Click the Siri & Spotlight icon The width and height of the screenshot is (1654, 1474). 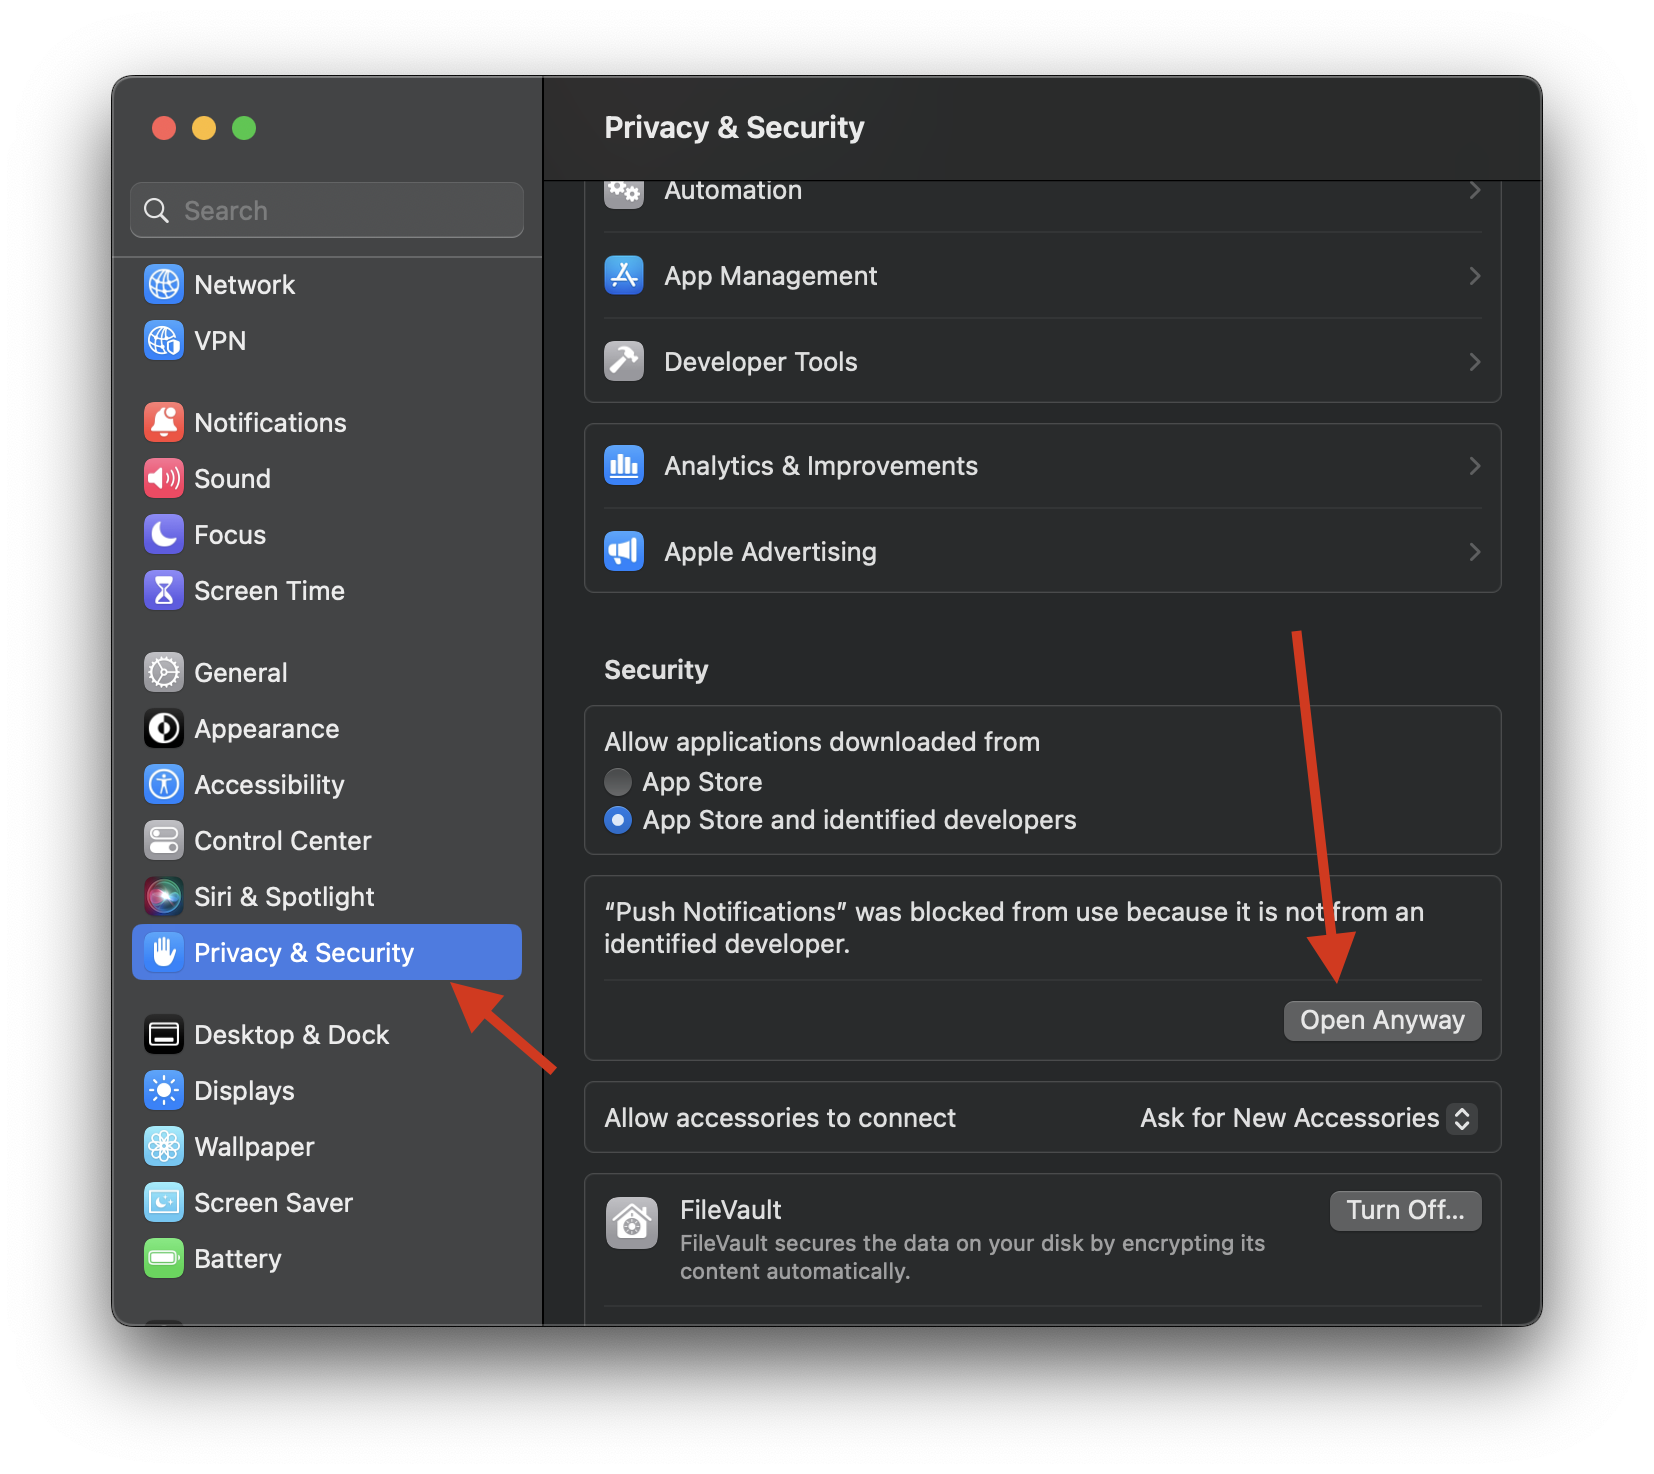[164, 897]
